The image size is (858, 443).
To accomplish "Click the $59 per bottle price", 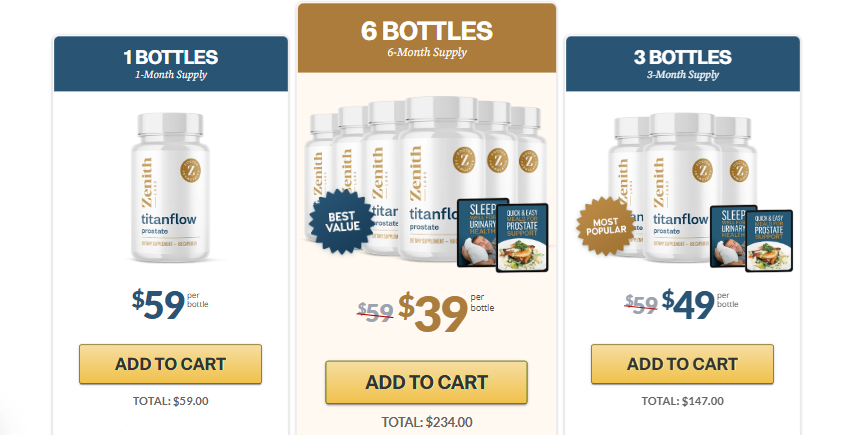I will click(x=160, y=305).
